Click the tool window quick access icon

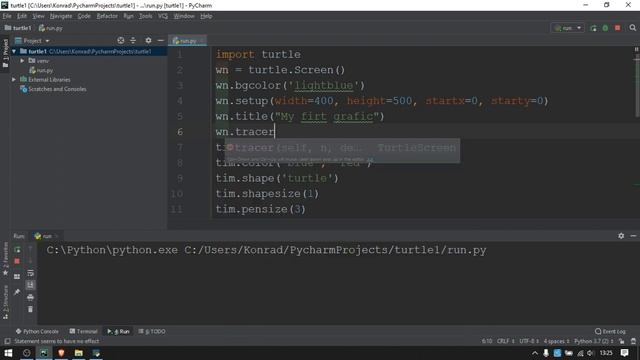[x=7, y=341]
